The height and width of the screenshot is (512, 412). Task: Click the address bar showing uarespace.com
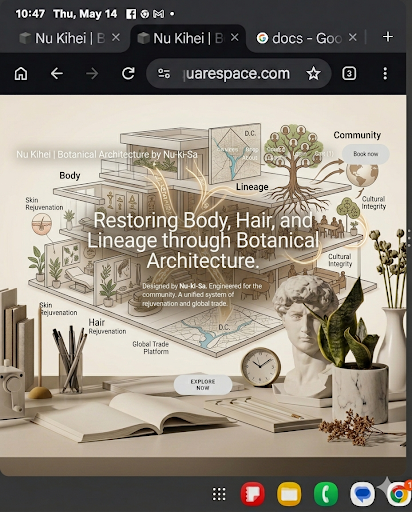tap(239, 73)
